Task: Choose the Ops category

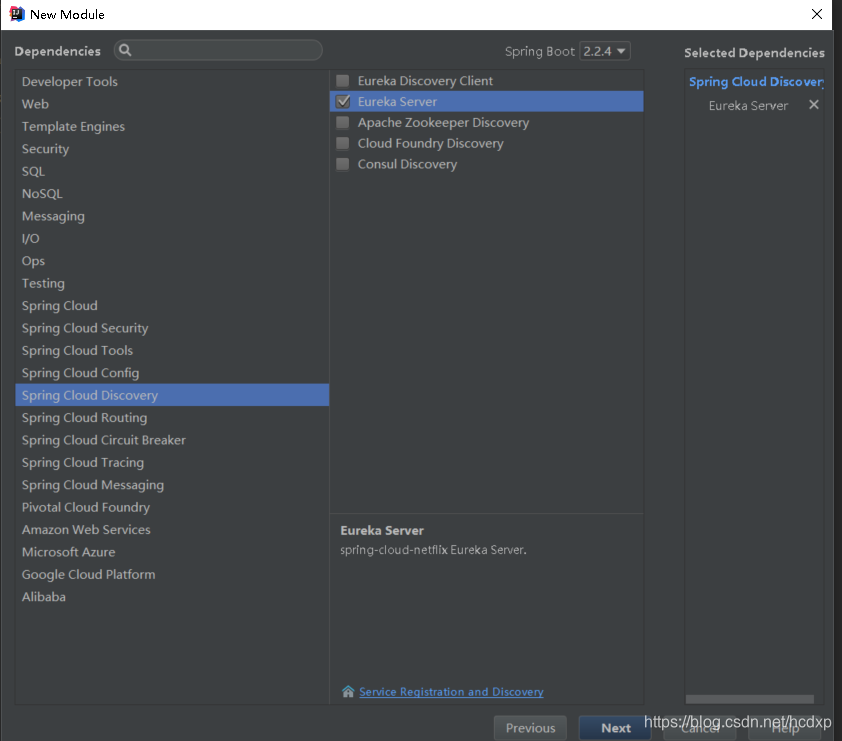Action: pos(172,261)
